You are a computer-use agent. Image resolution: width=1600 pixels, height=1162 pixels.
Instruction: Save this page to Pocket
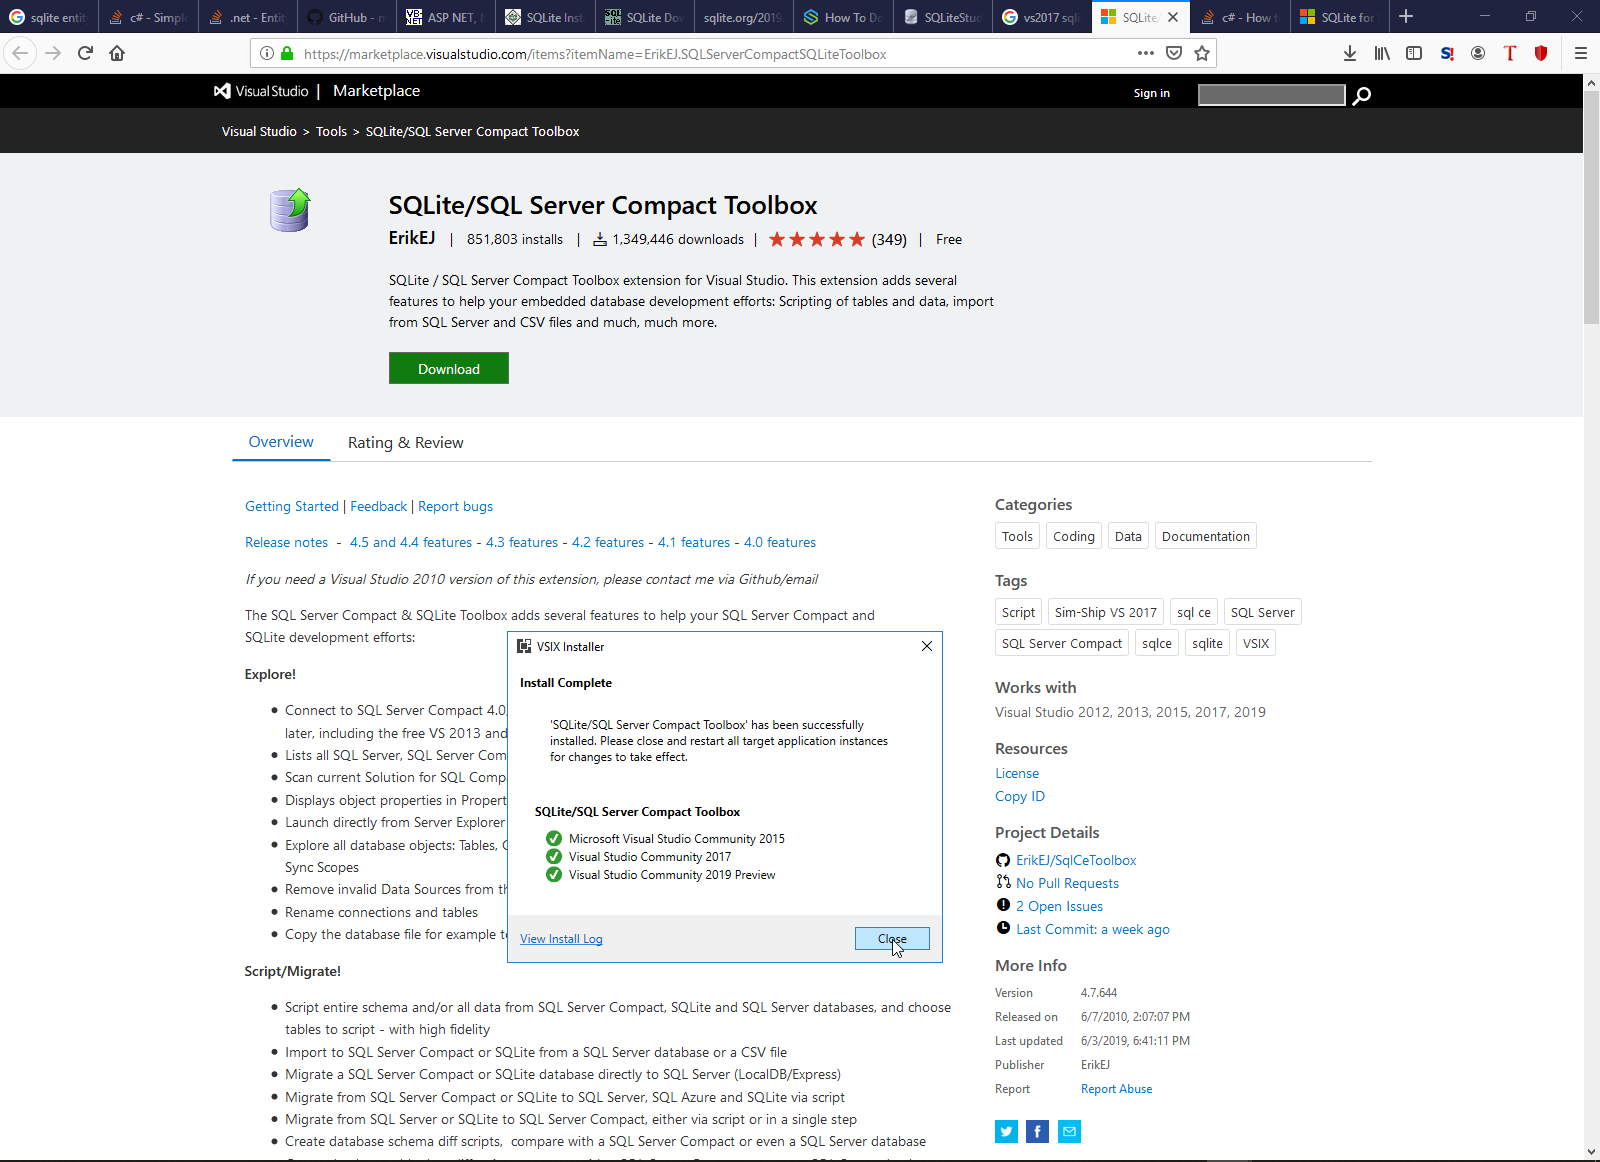(1174, 53)
